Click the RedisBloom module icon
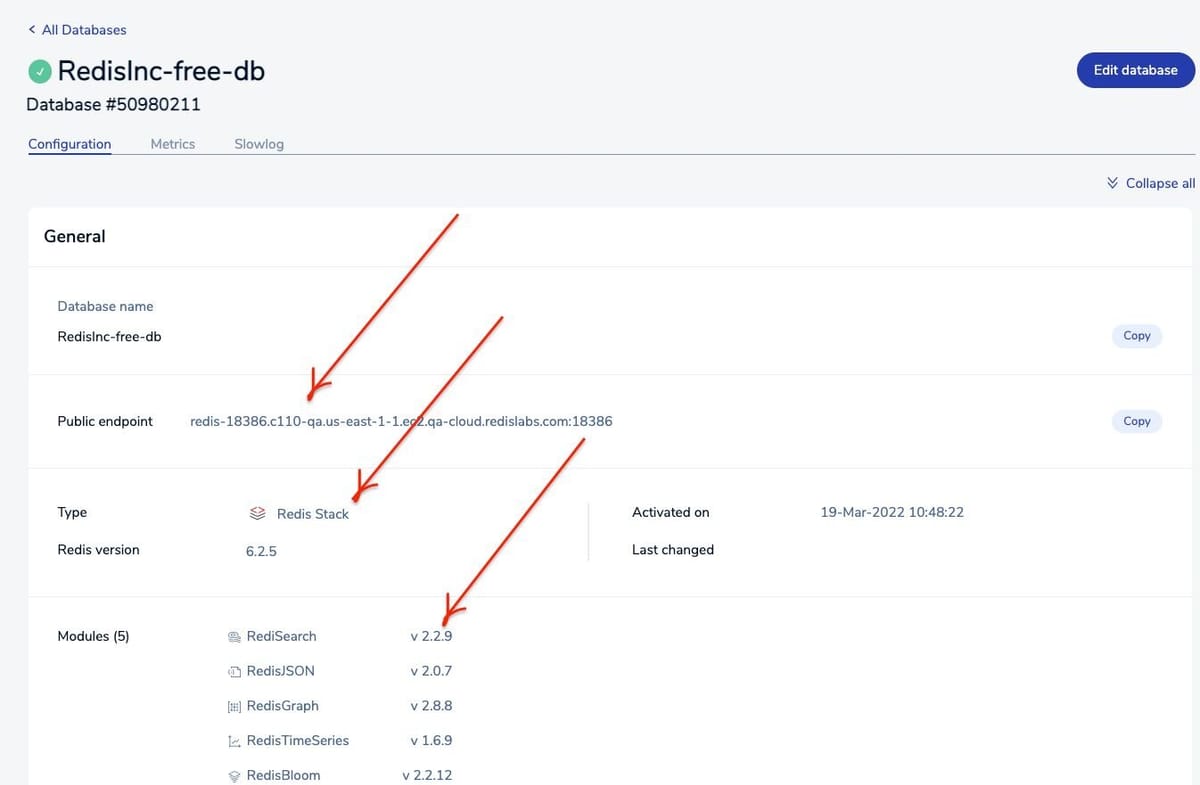The image size is (1200, 785). (x=233, y=775)
